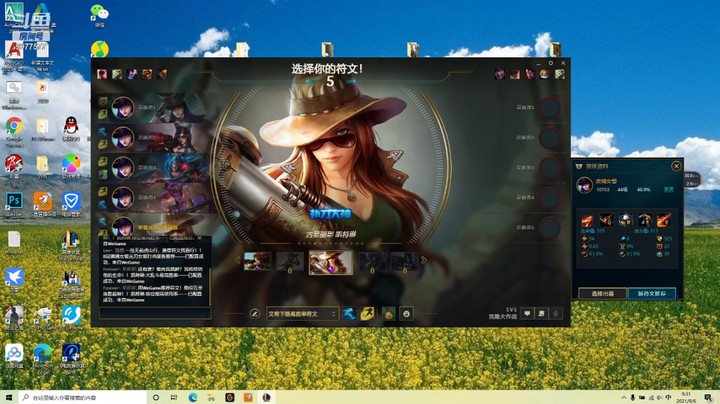Click champion portrait in hero info panel
The height and width of the screenshot is (404, 720).
click(x=585, y=185)
